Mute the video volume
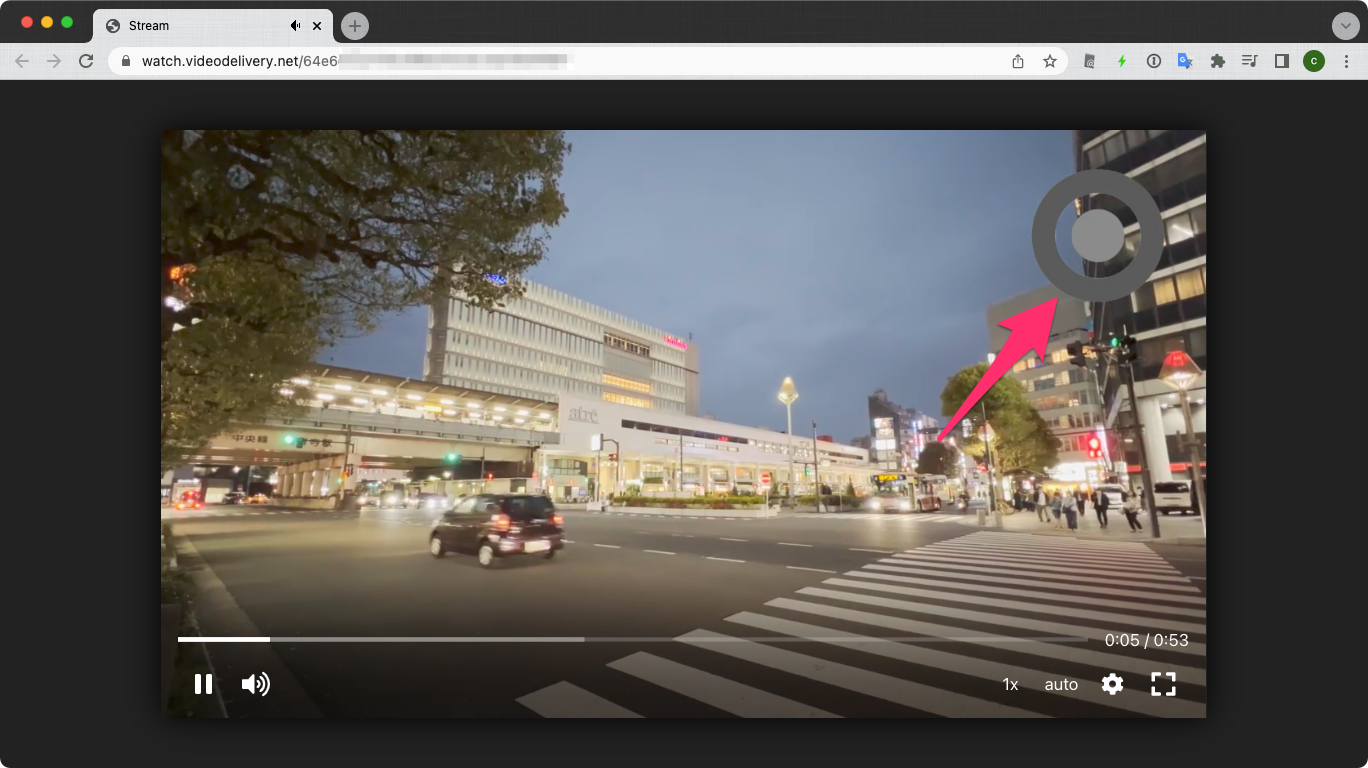The image size is (1368, 768). click(255, 684)
